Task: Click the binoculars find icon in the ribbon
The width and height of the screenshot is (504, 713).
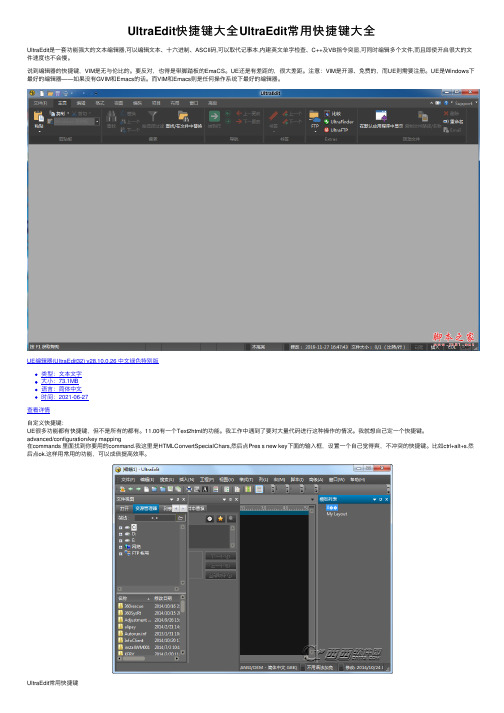Action: [x=111, y=116]
